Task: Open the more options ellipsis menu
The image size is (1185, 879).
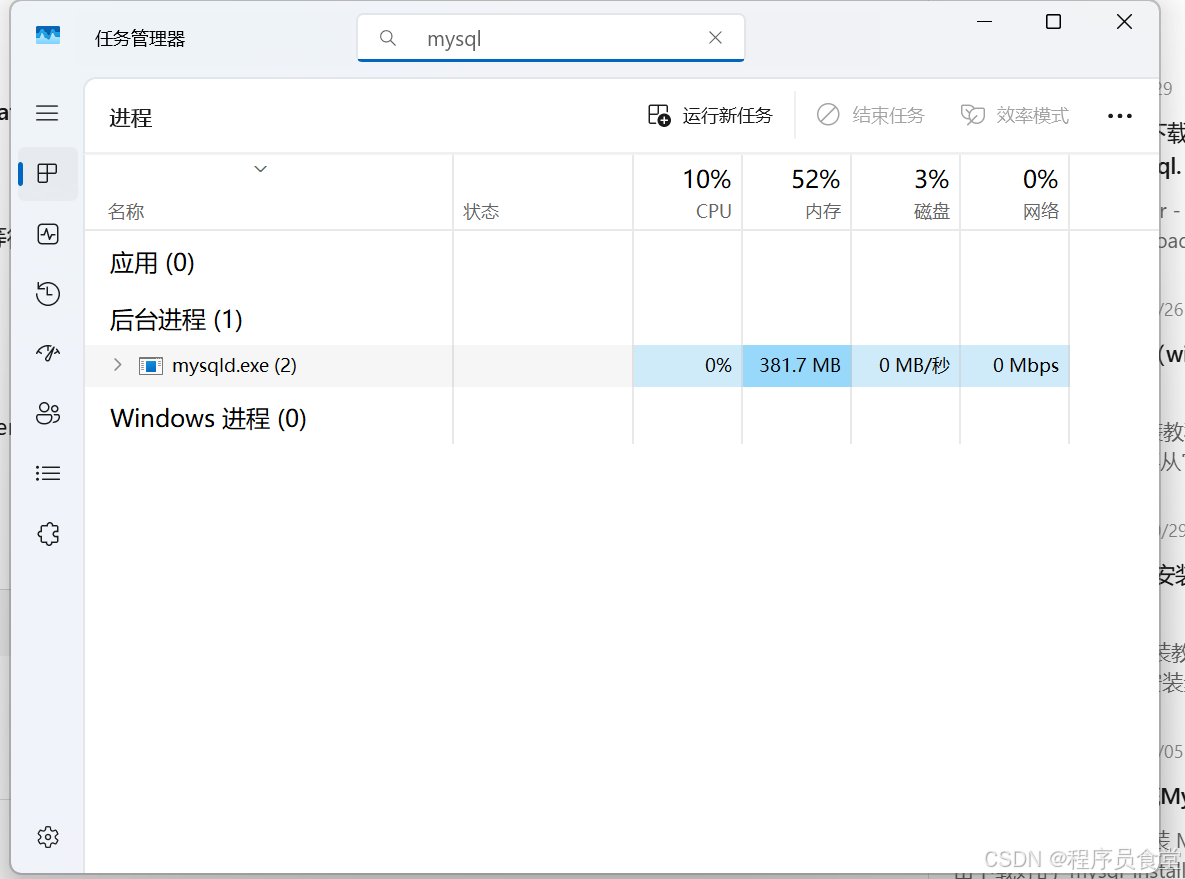Action: coord(1119,116)
